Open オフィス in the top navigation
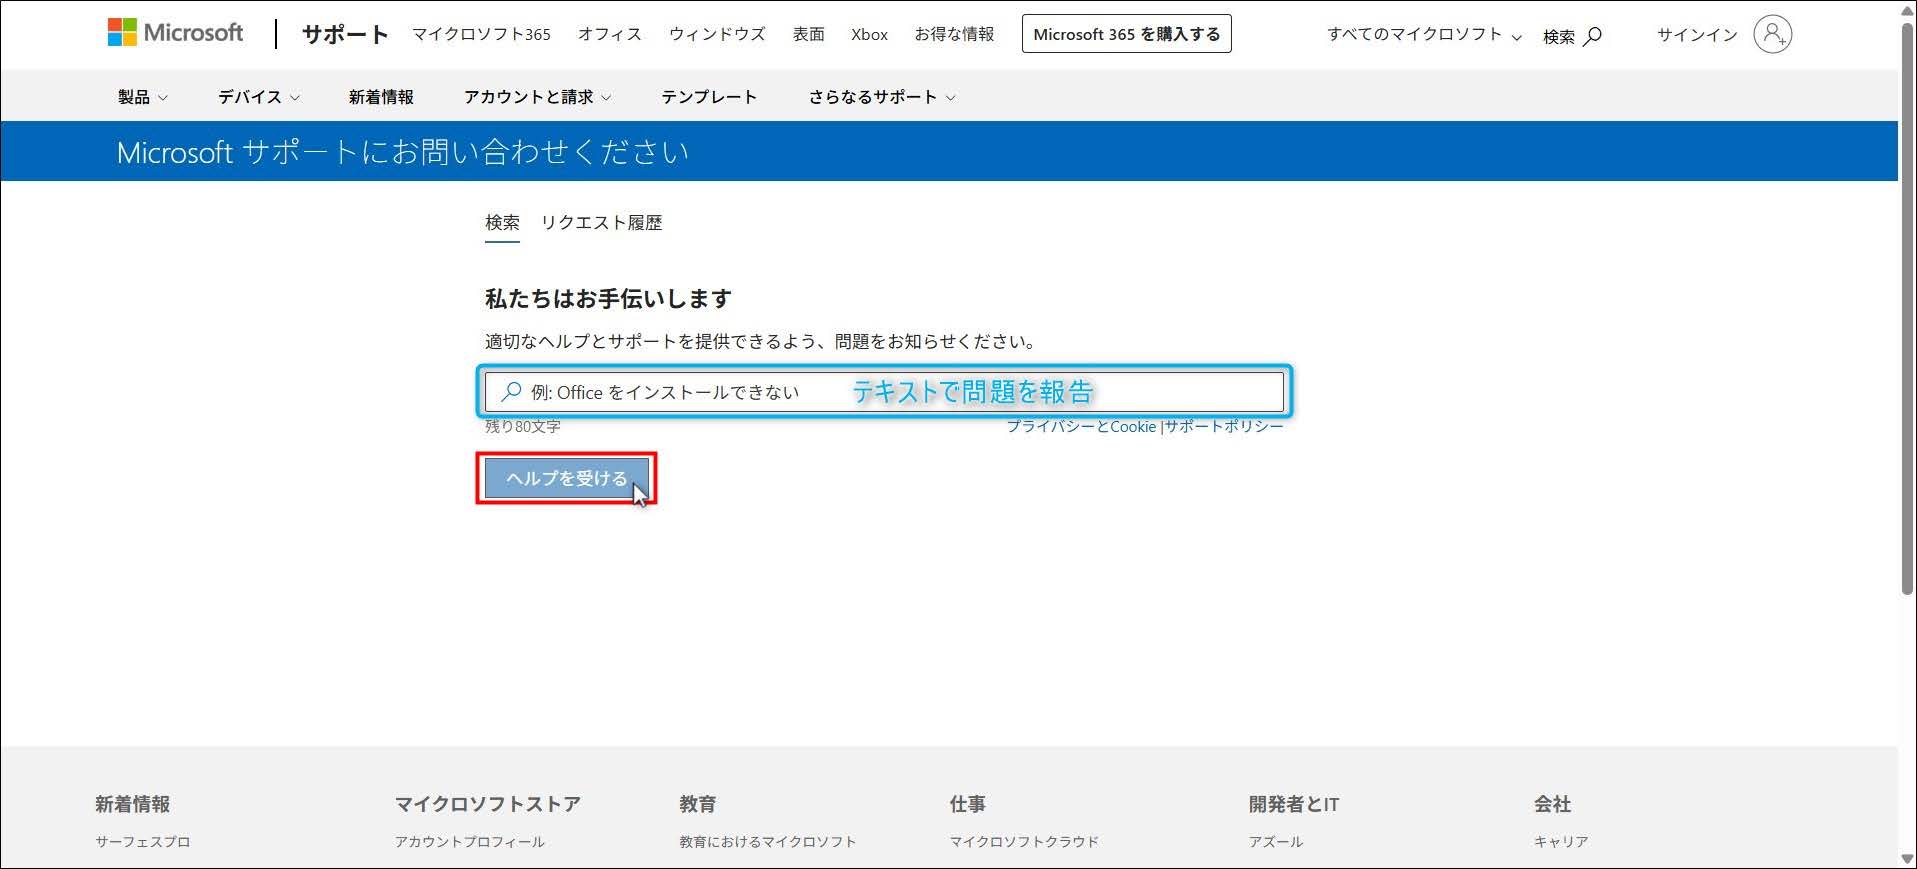Screen dimensions: 1917x869 pyautogui.click(x=610, y=34)
